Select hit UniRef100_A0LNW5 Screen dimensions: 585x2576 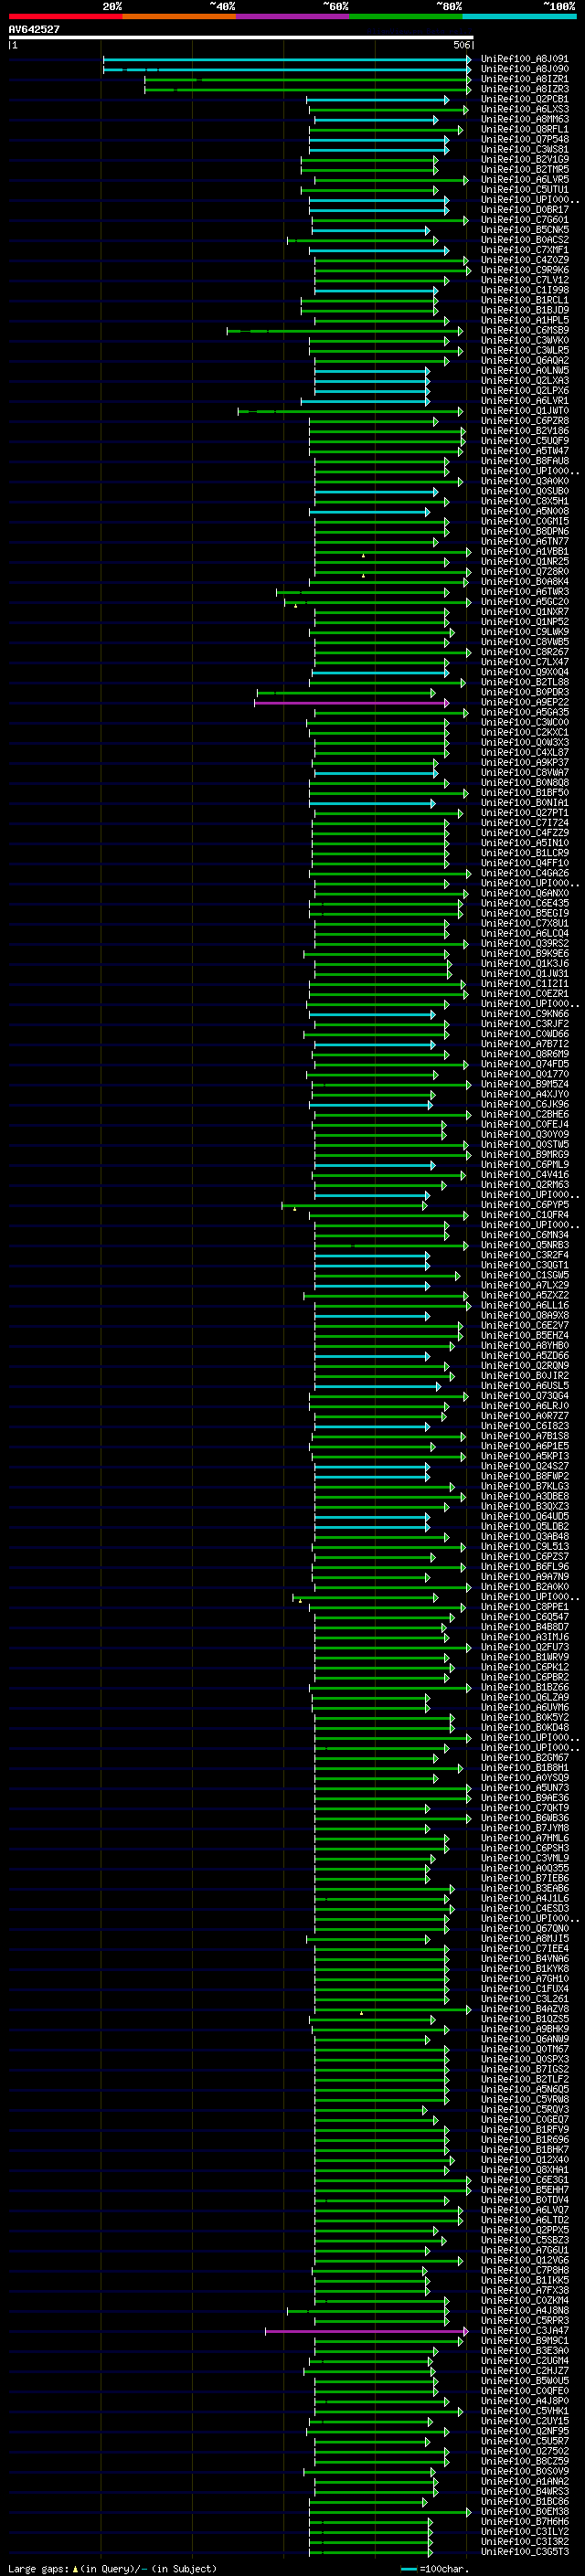tap(524, 371)
